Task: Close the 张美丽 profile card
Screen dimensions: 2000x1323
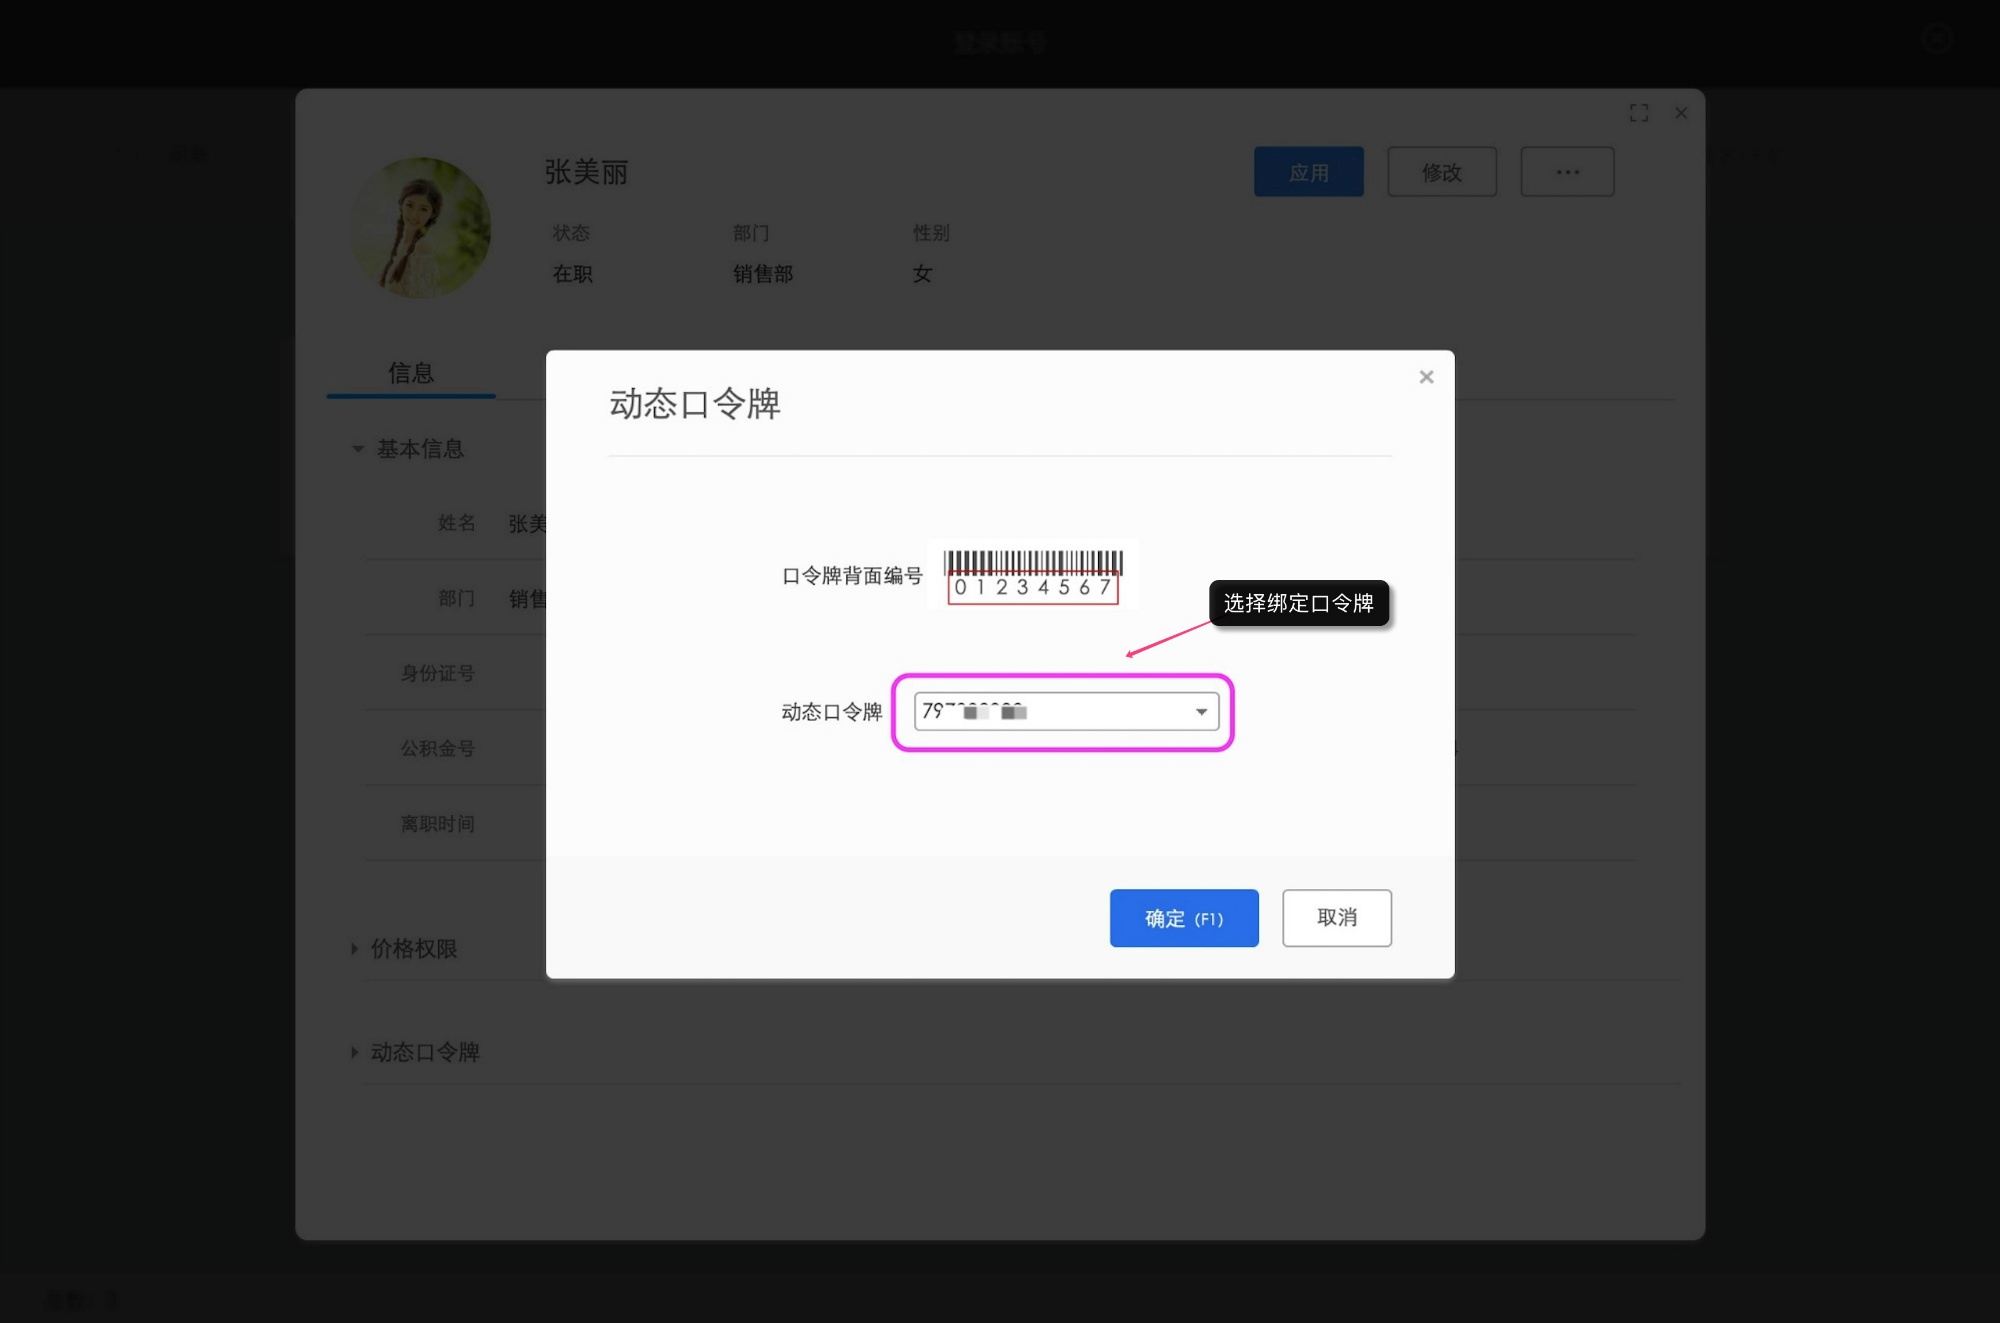Action: coord(1681,113)
